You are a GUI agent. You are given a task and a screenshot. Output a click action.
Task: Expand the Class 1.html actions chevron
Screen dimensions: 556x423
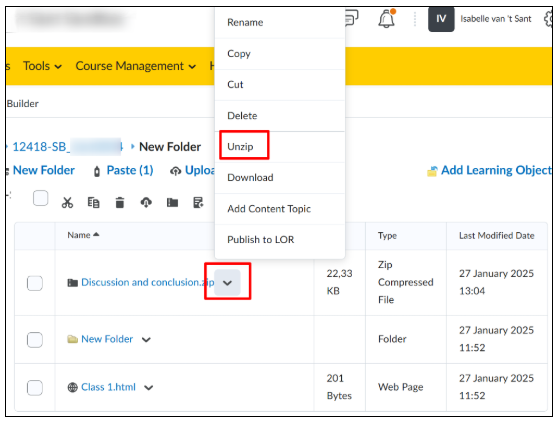pyautogui.click(x=149, y=388)
